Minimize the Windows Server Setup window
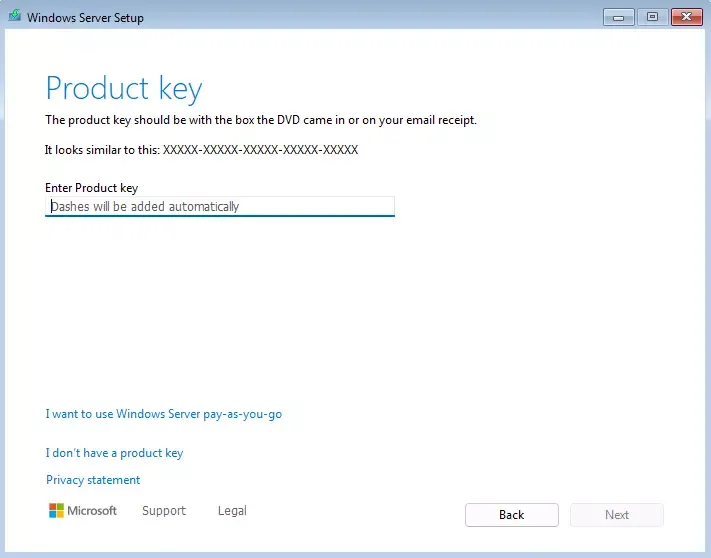This screenshot has height=558, width=711. point(618,17)
